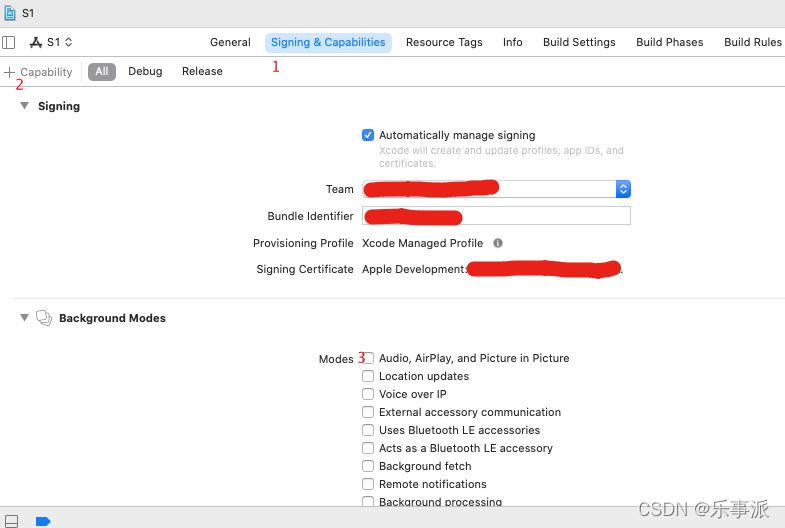Check Background processing mode
The height and width of the screenshot is (528, 785).
(368, 501)
